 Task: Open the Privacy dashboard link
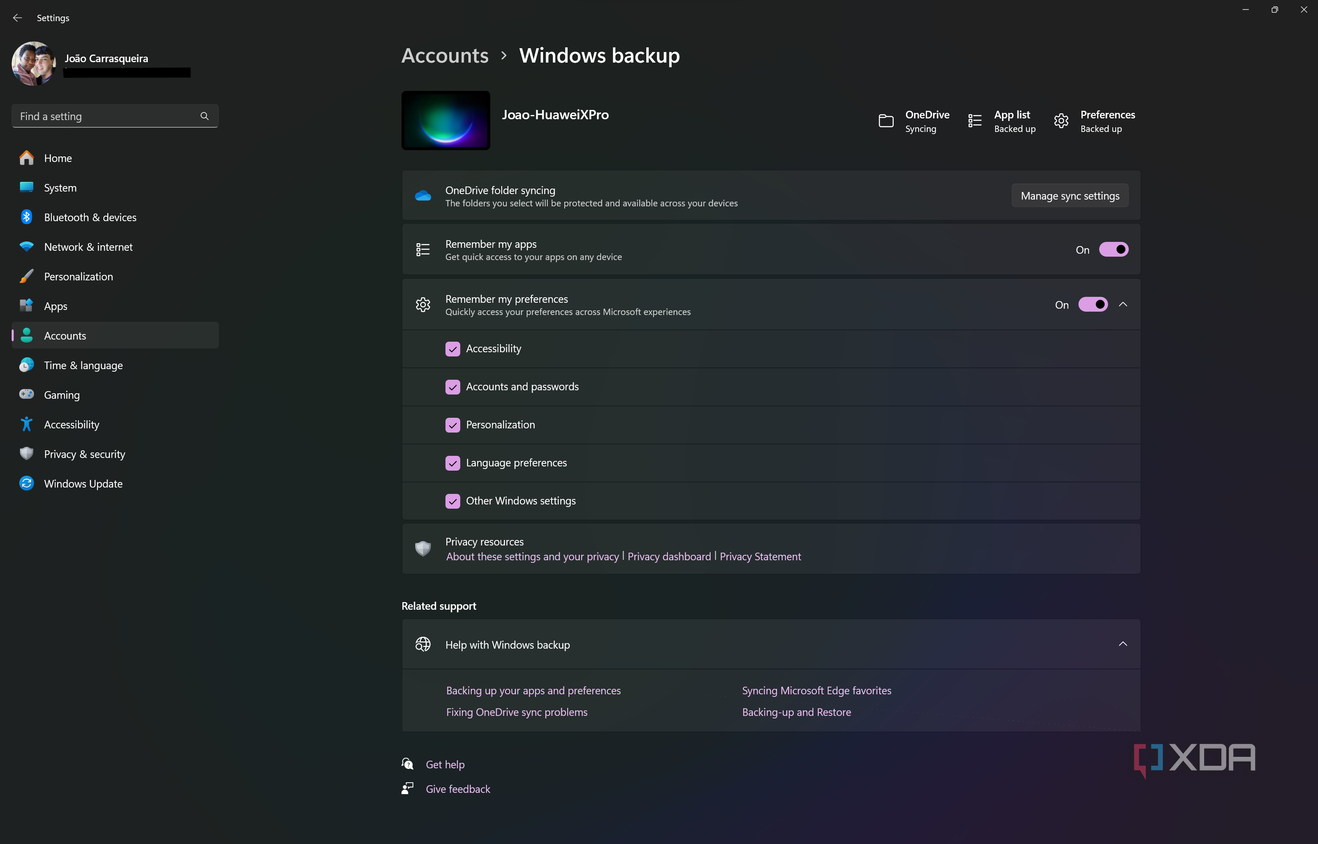pos(669,557)
